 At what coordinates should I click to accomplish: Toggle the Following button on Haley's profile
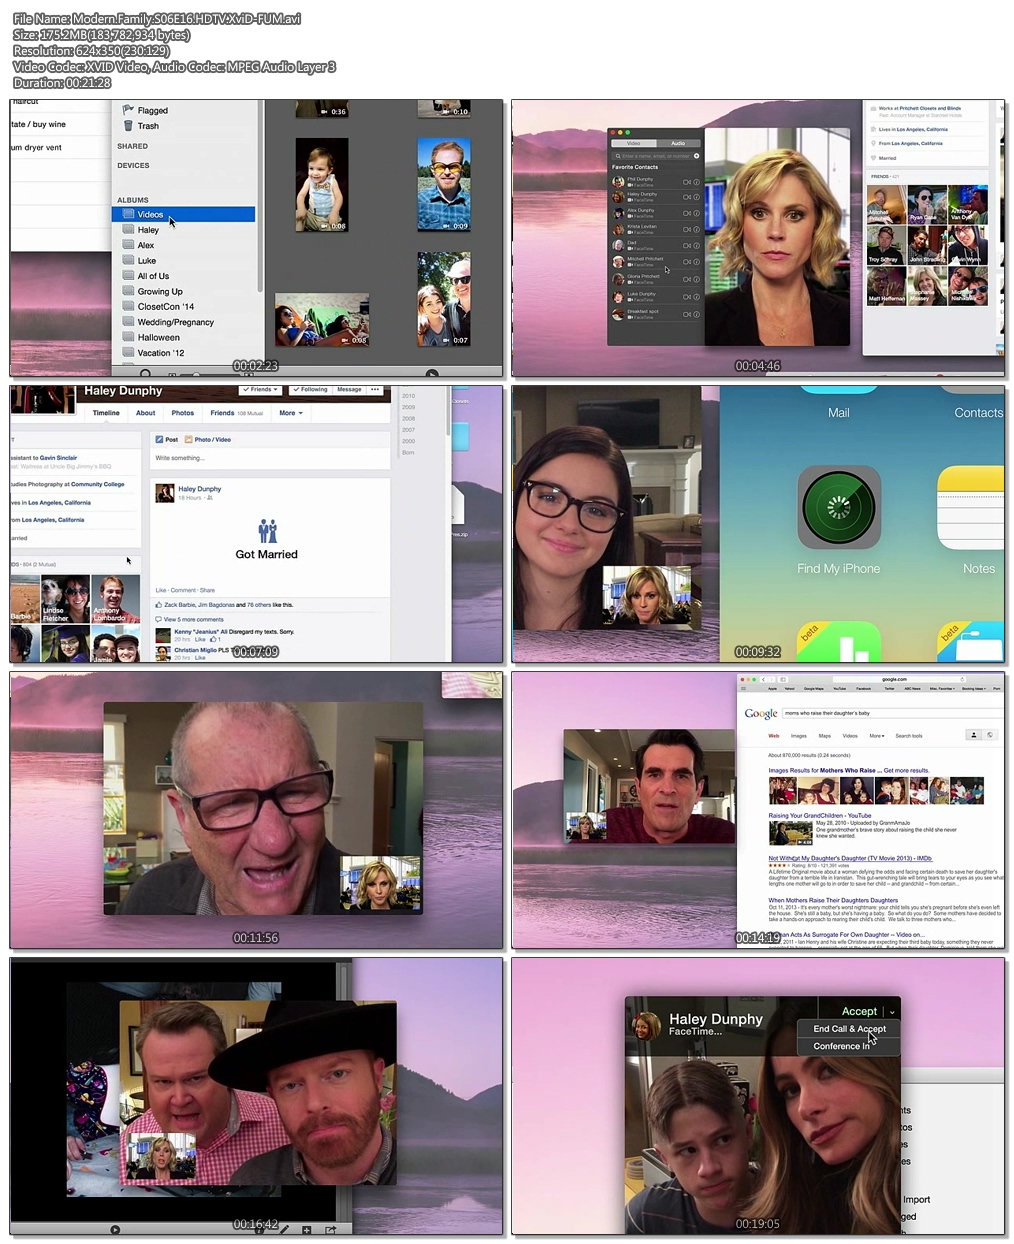pyautogui.click(x=310, y=389)
